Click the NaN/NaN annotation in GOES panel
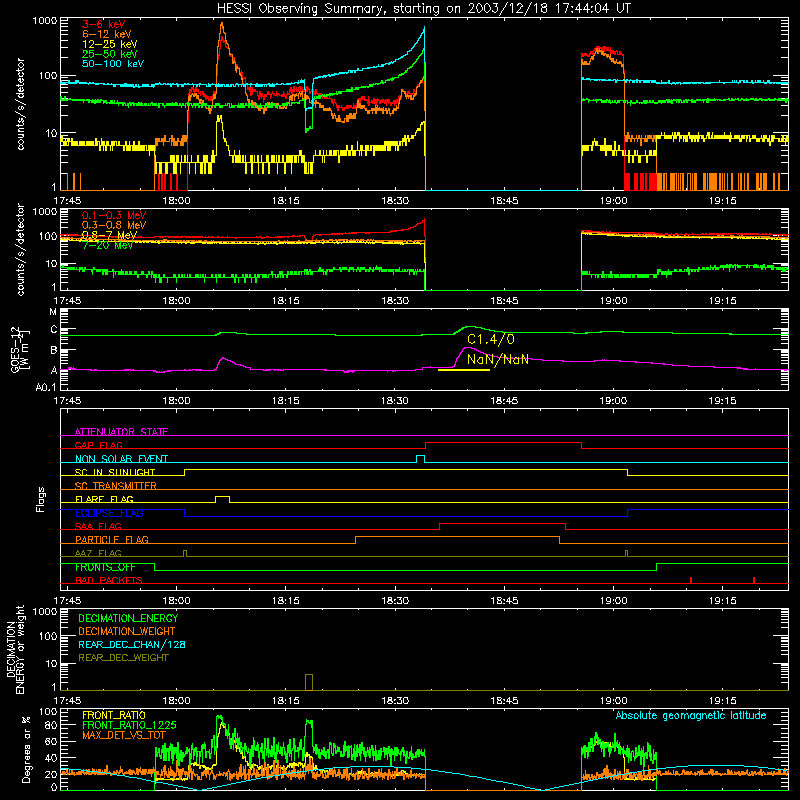Image resolution: width=800 pixels, height=800 pixels. (497, 360)
